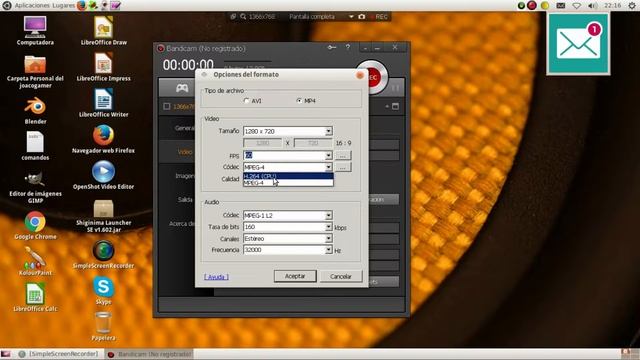Switch to SimpleScreenRecorder taskbar entry
Image resolution: width=640 pixels, height=360 pixels.
[59, 354]
